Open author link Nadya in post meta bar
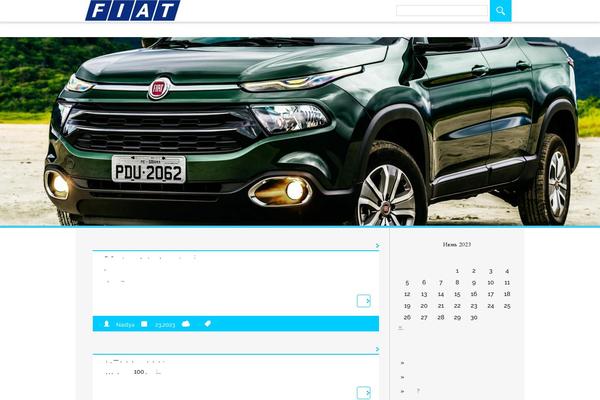Screen dimensions: 600x400 click(x=125, y=325)
